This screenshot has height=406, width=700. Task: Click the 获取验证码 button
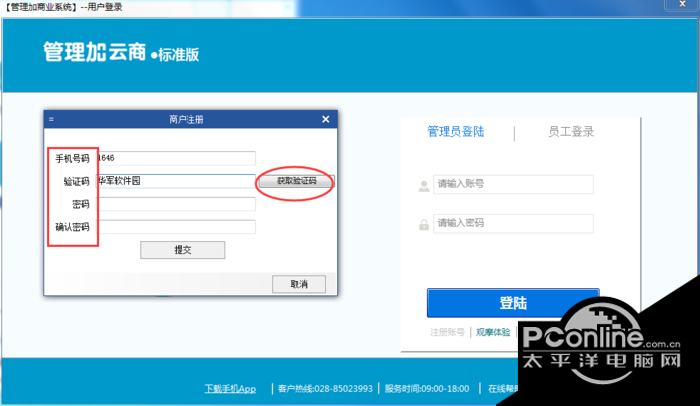pyautogui.click(x=296, y=181)
